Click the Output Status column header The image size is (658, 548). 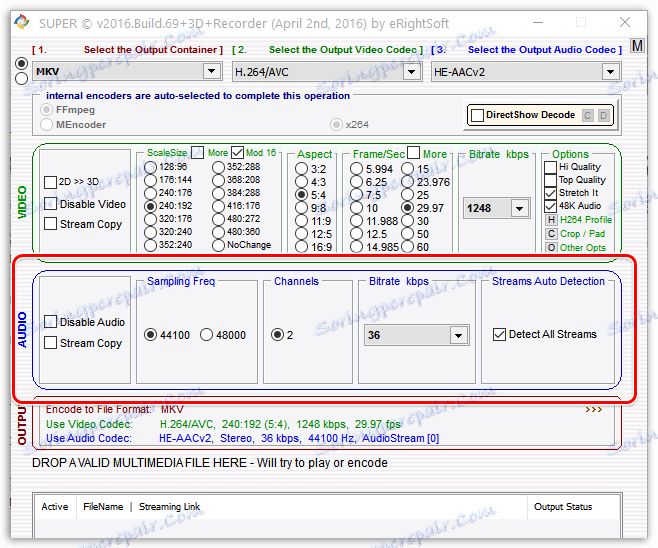564,507
